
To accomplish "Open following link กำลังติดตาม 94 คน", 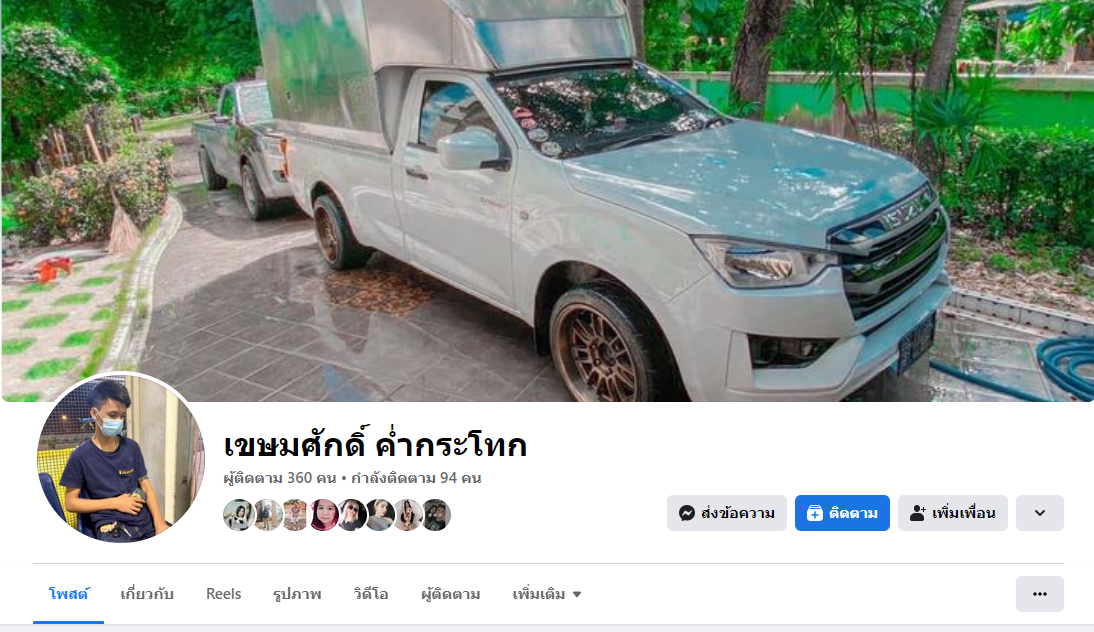I will [x=416, y=479].
